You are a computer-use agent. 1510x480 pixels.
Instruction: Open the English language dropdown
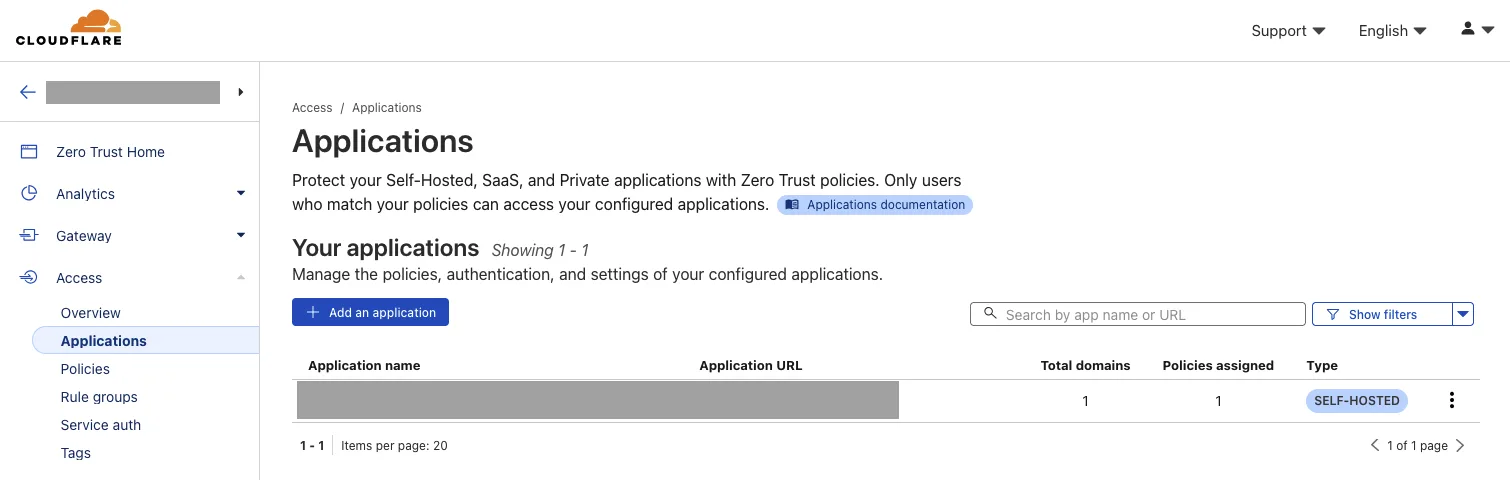pos(1392,31)
